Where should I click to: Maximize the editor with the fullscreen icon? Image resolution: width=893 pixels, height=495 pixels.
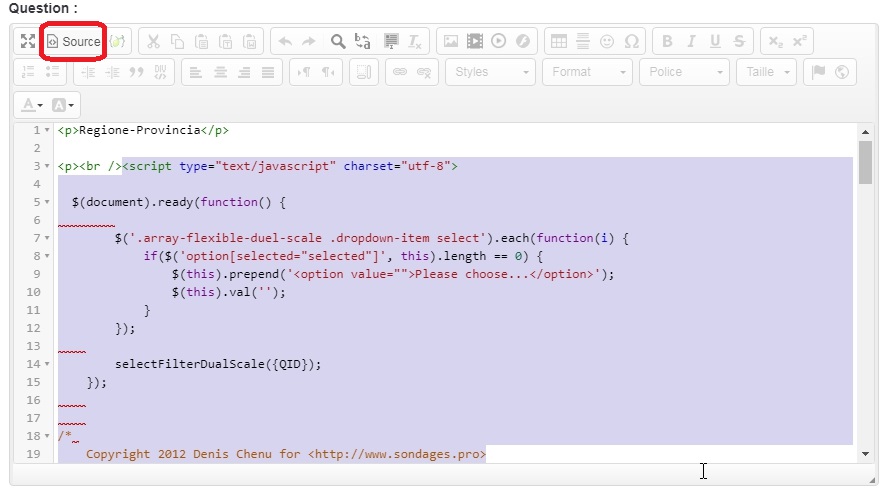pyautogui.click(x=27, y=41)
